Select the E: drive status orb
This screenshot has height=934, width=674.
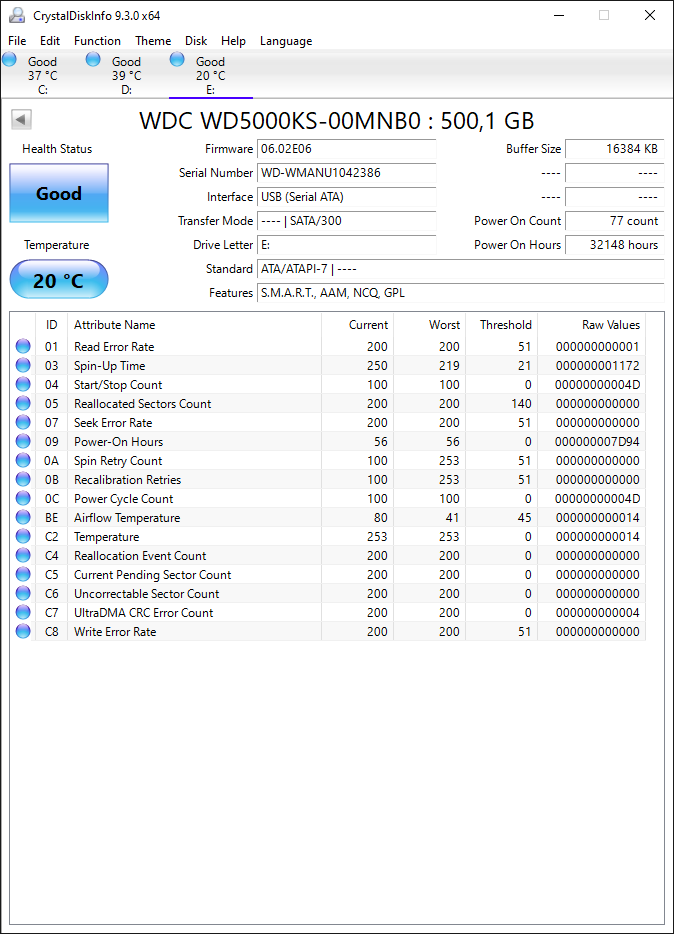(177, 60)
